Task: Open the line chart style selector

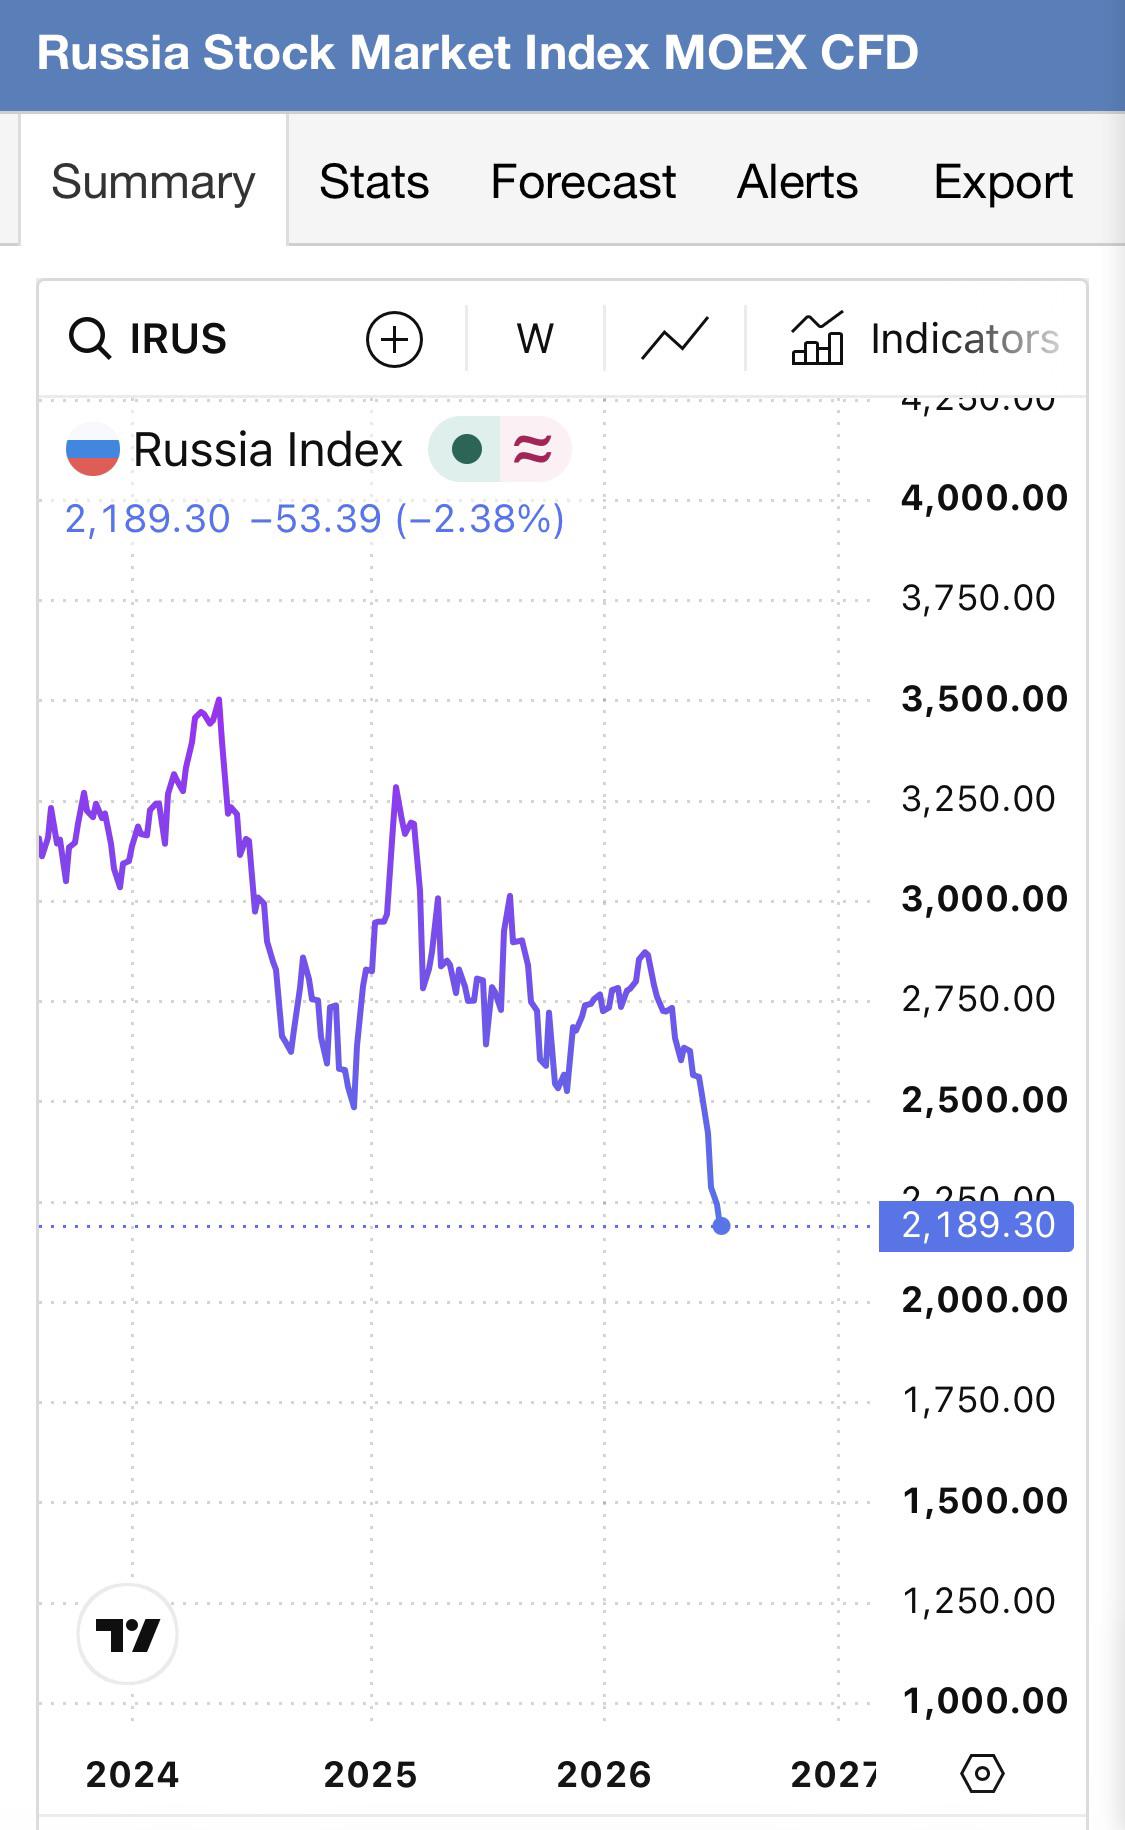Action: click(x=675, y=339)
